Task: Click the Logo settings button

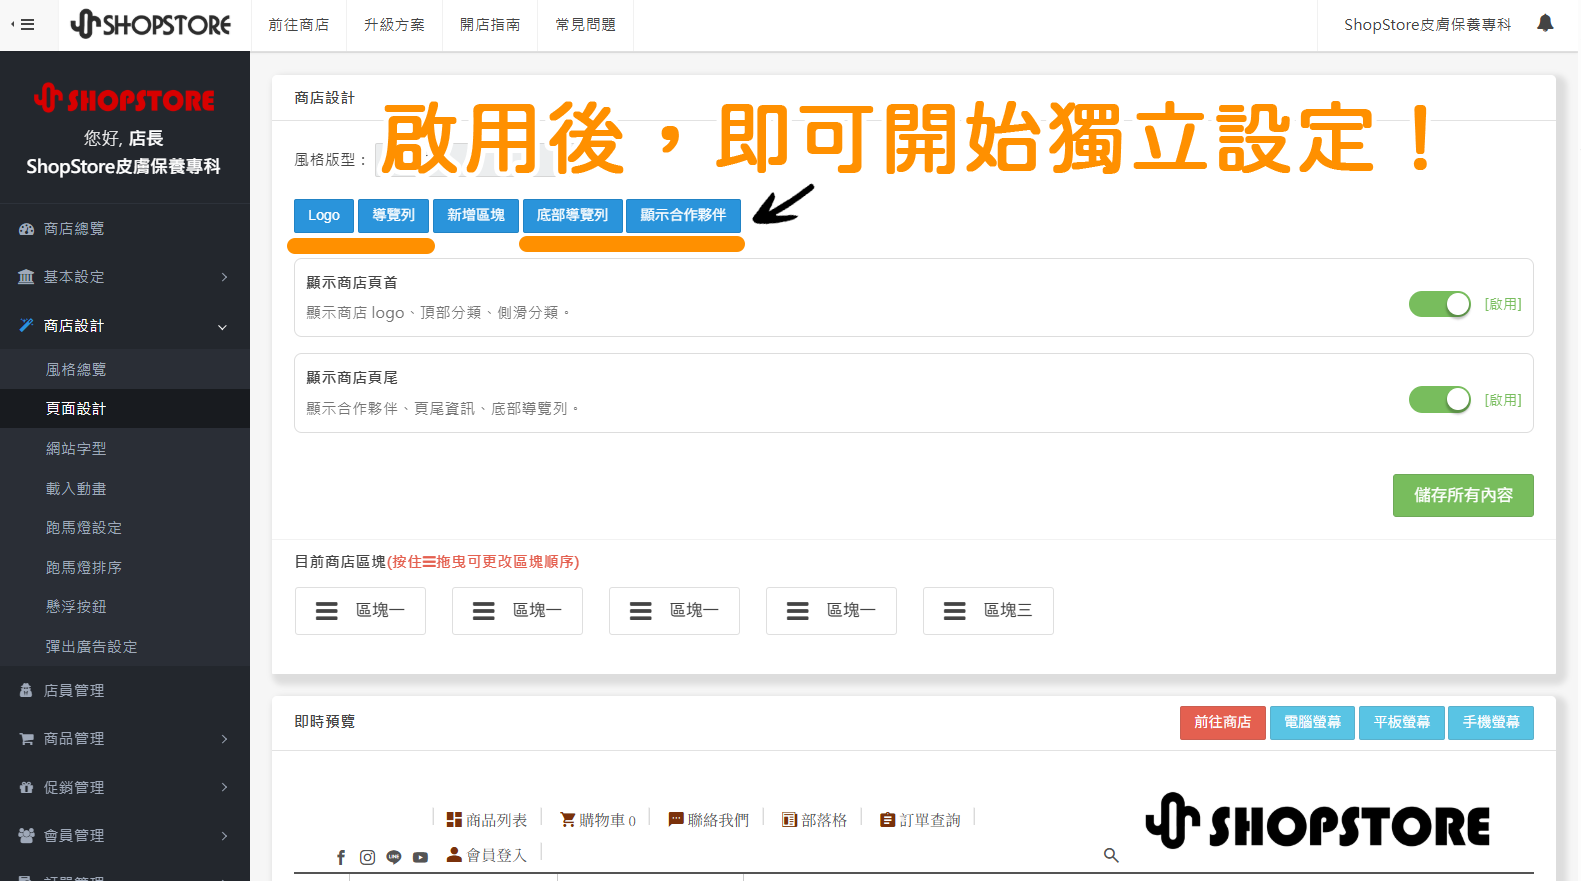Action: point(324,216)
